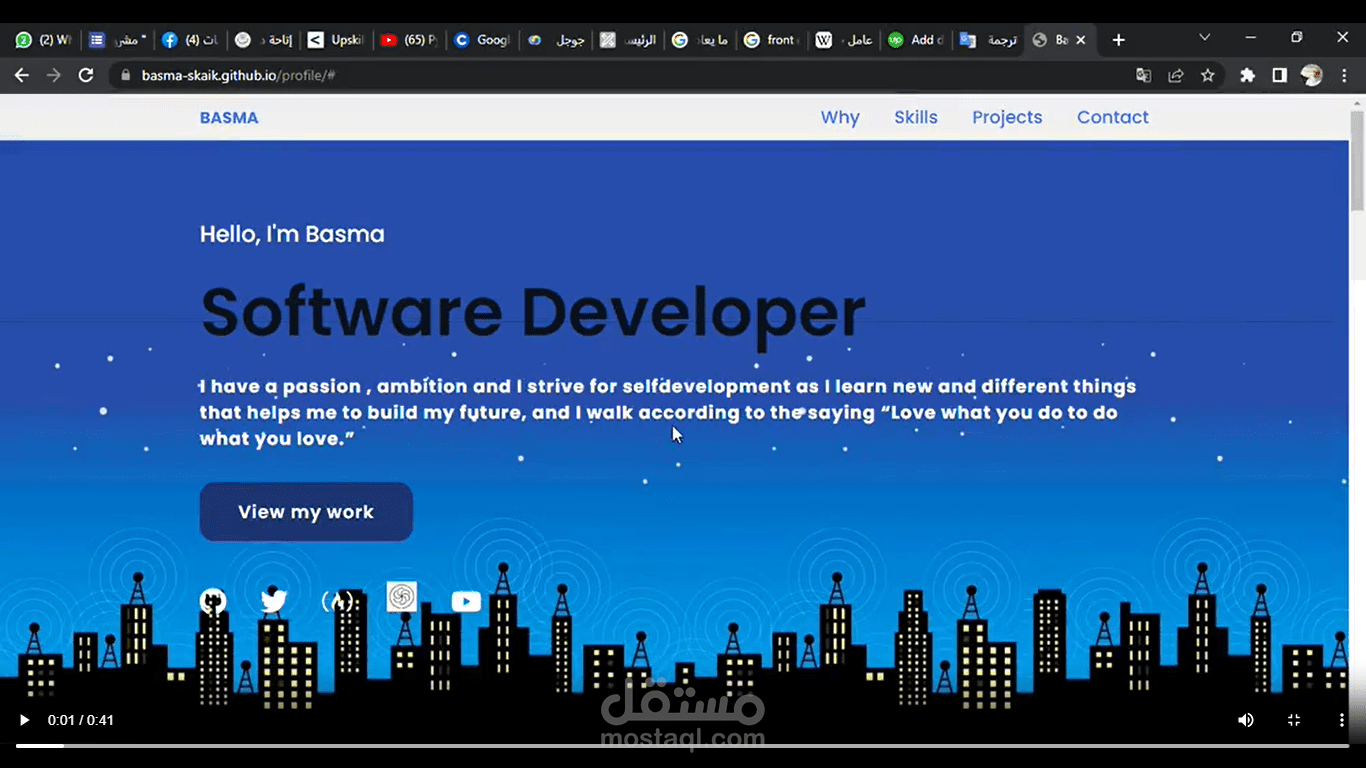
Task: Open the Projects navigation link
Action: tap(1007, 117)
